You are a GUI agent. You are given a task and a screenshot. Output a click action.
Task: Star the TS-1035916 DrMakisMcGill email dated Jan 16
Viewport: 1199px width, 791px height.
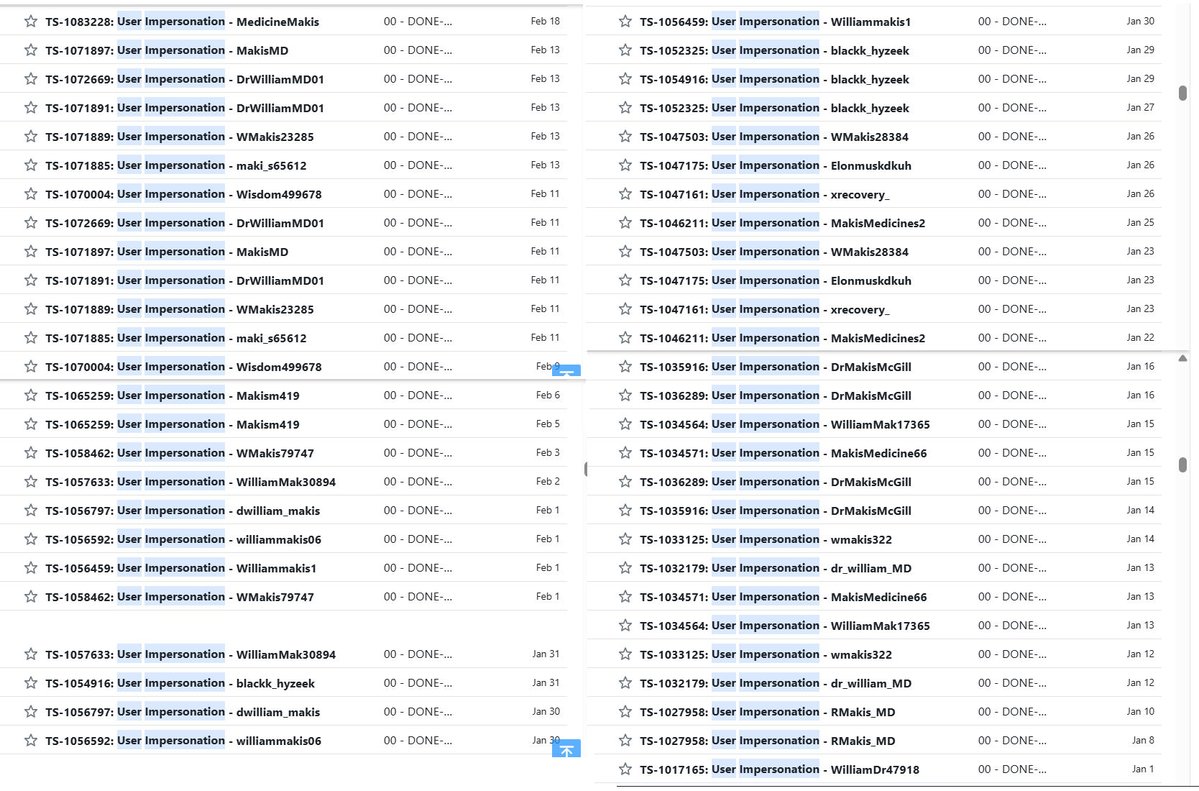tap(625, 366)
